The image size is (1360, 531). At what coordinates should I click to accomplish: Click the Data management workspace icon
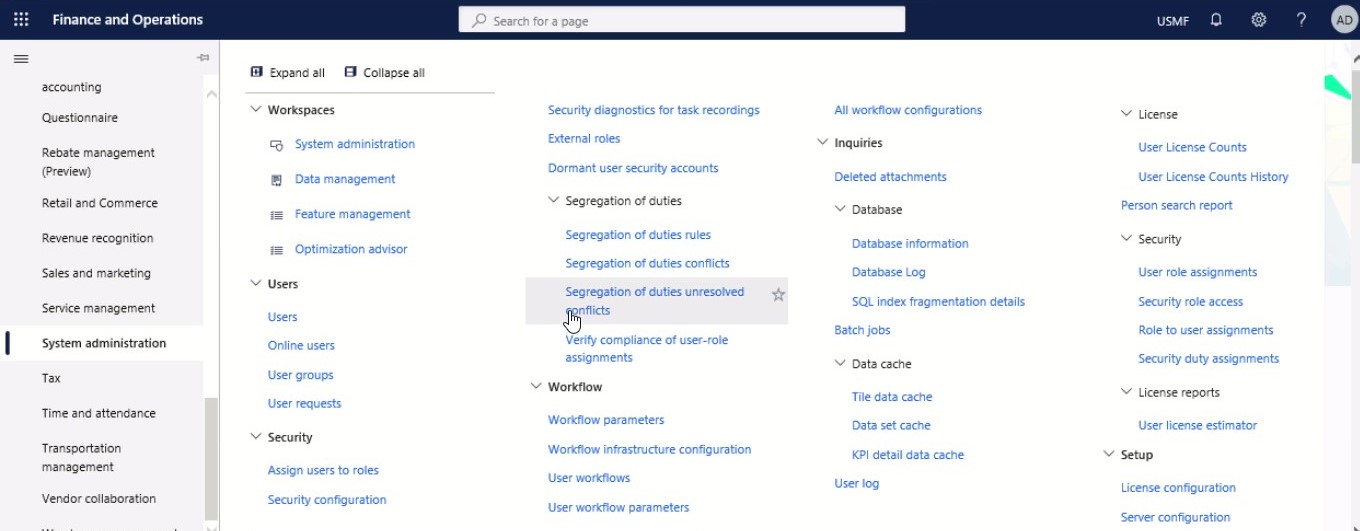pos(277,180)
